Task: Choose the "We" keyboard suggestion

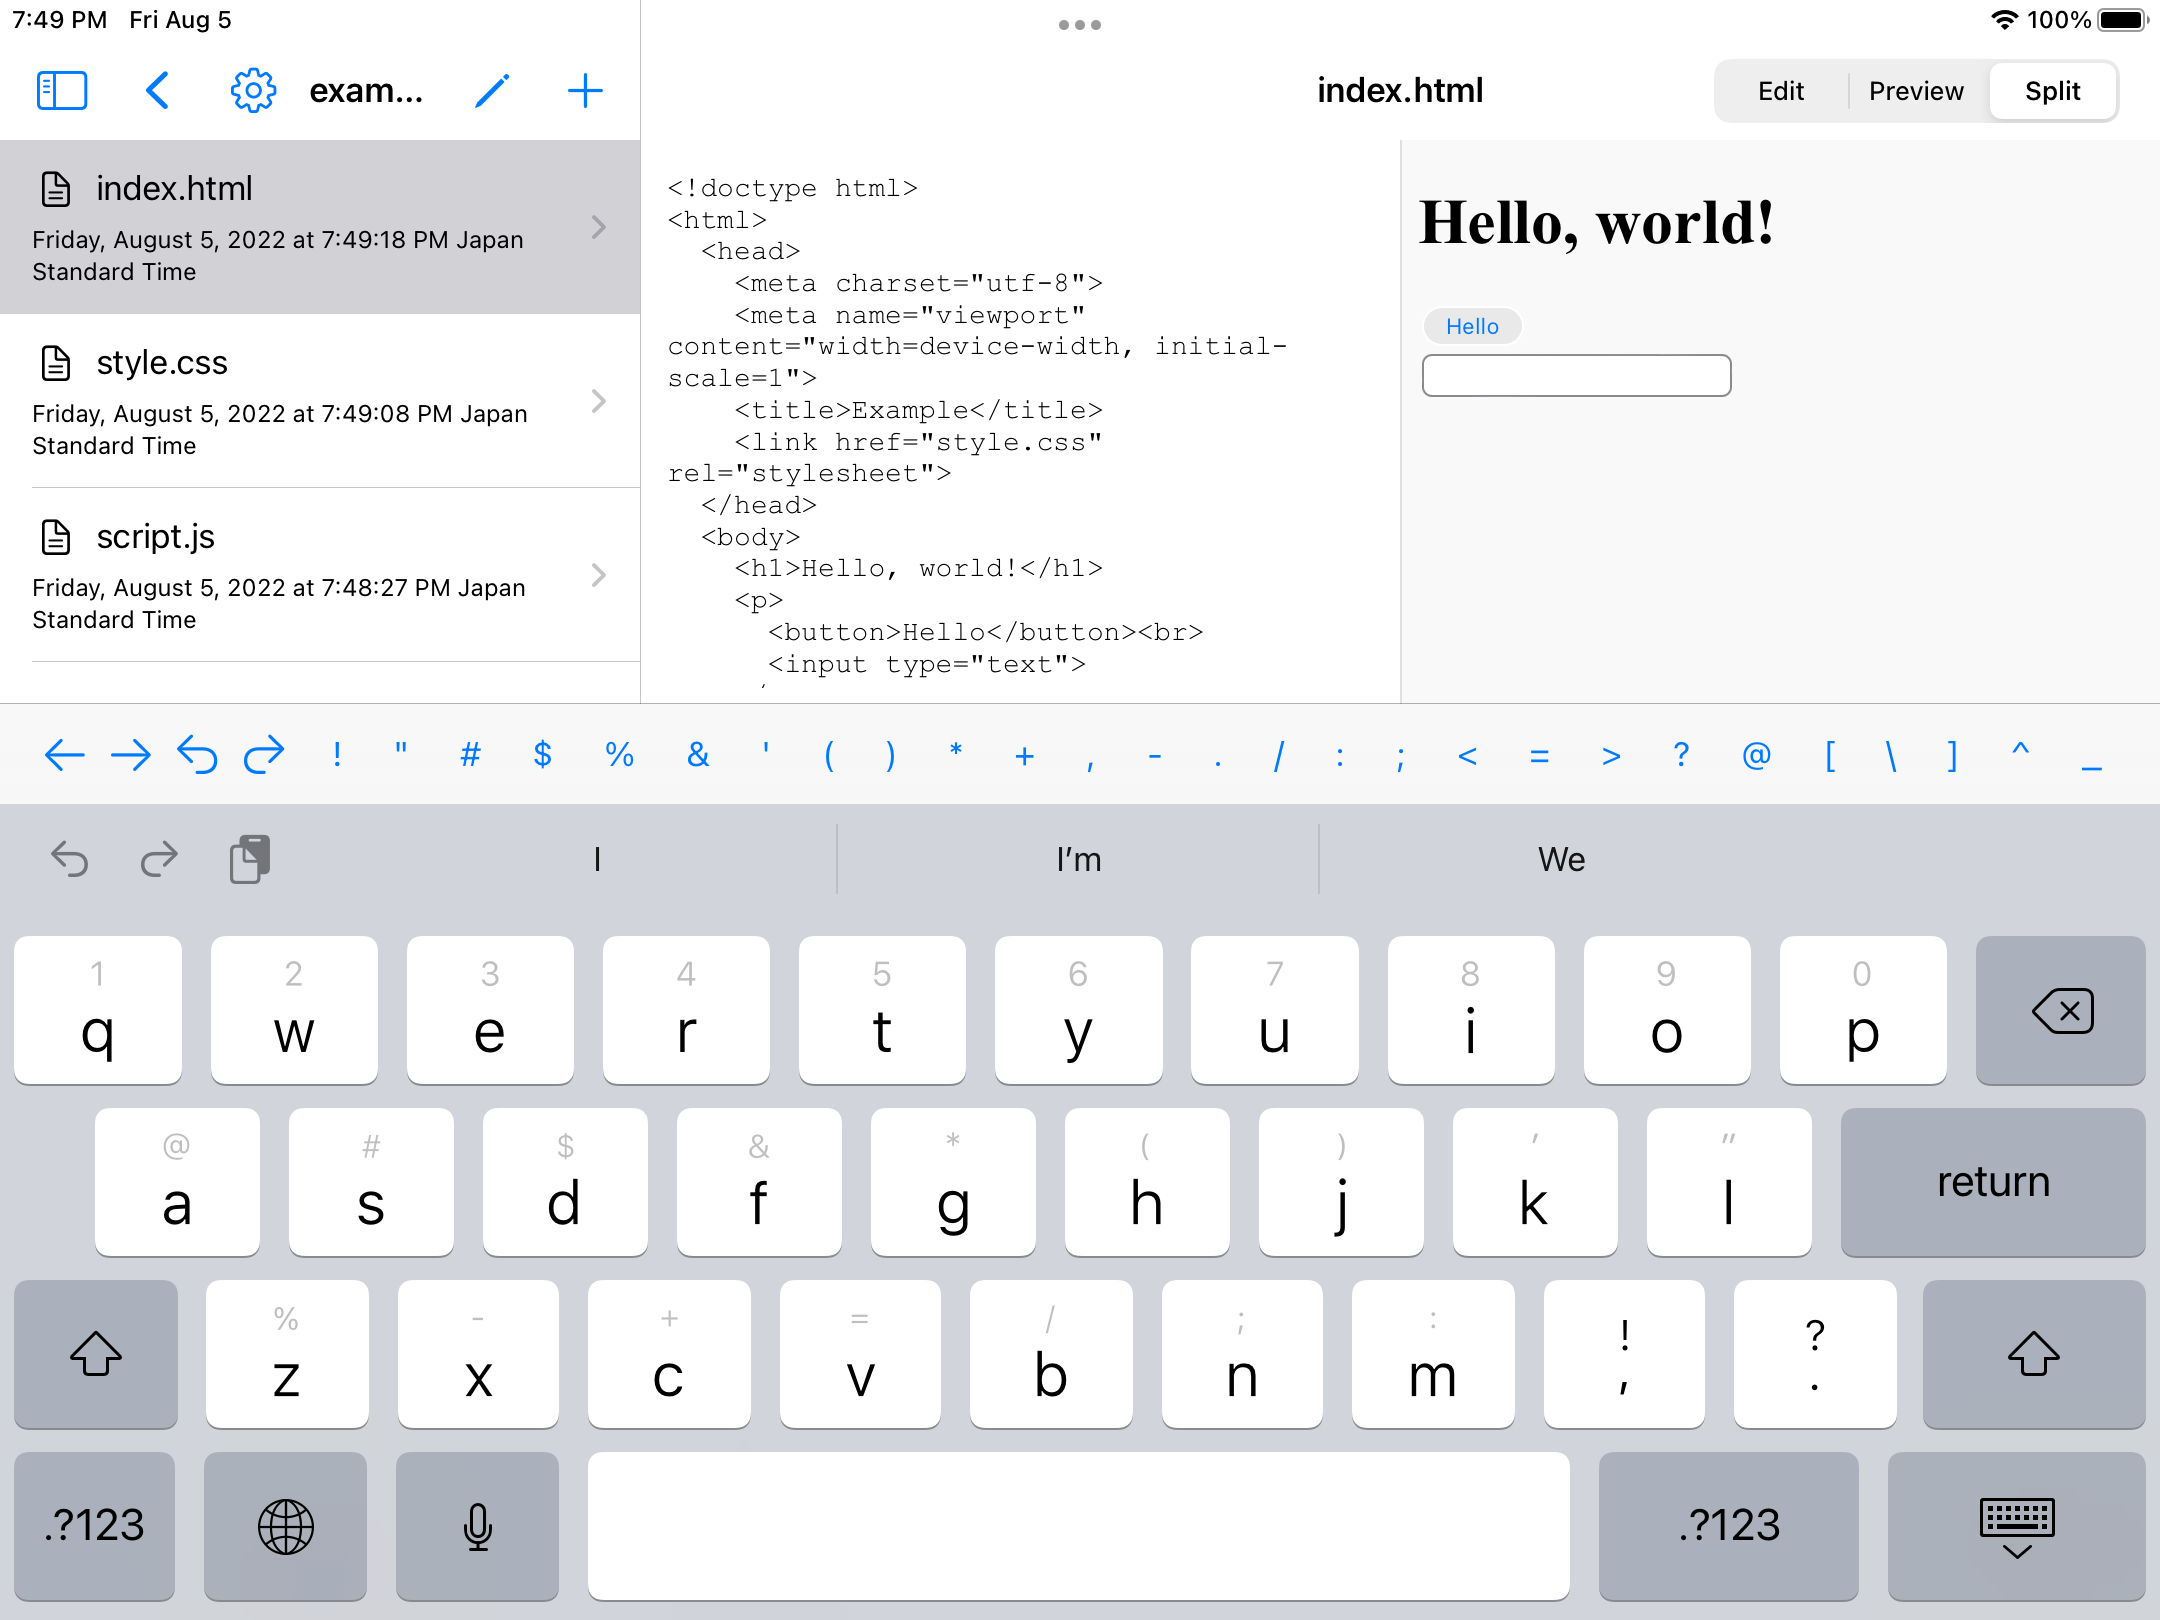Action: tap(1561, 859)
